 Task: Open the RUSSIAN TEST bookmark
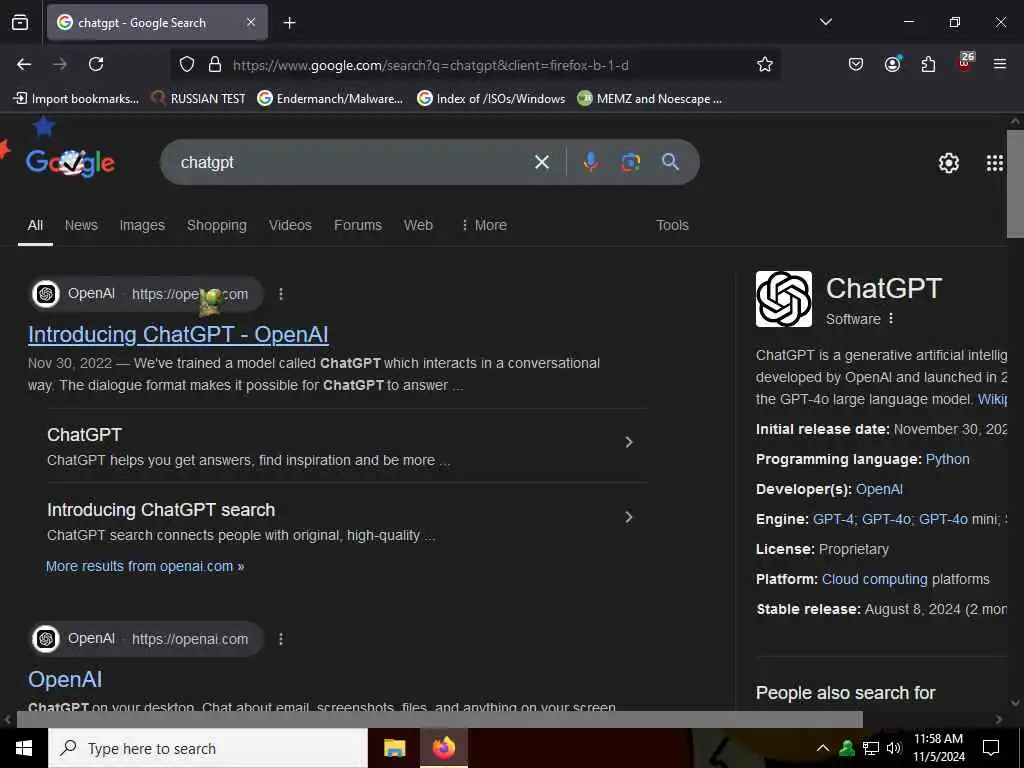[198, 99]
